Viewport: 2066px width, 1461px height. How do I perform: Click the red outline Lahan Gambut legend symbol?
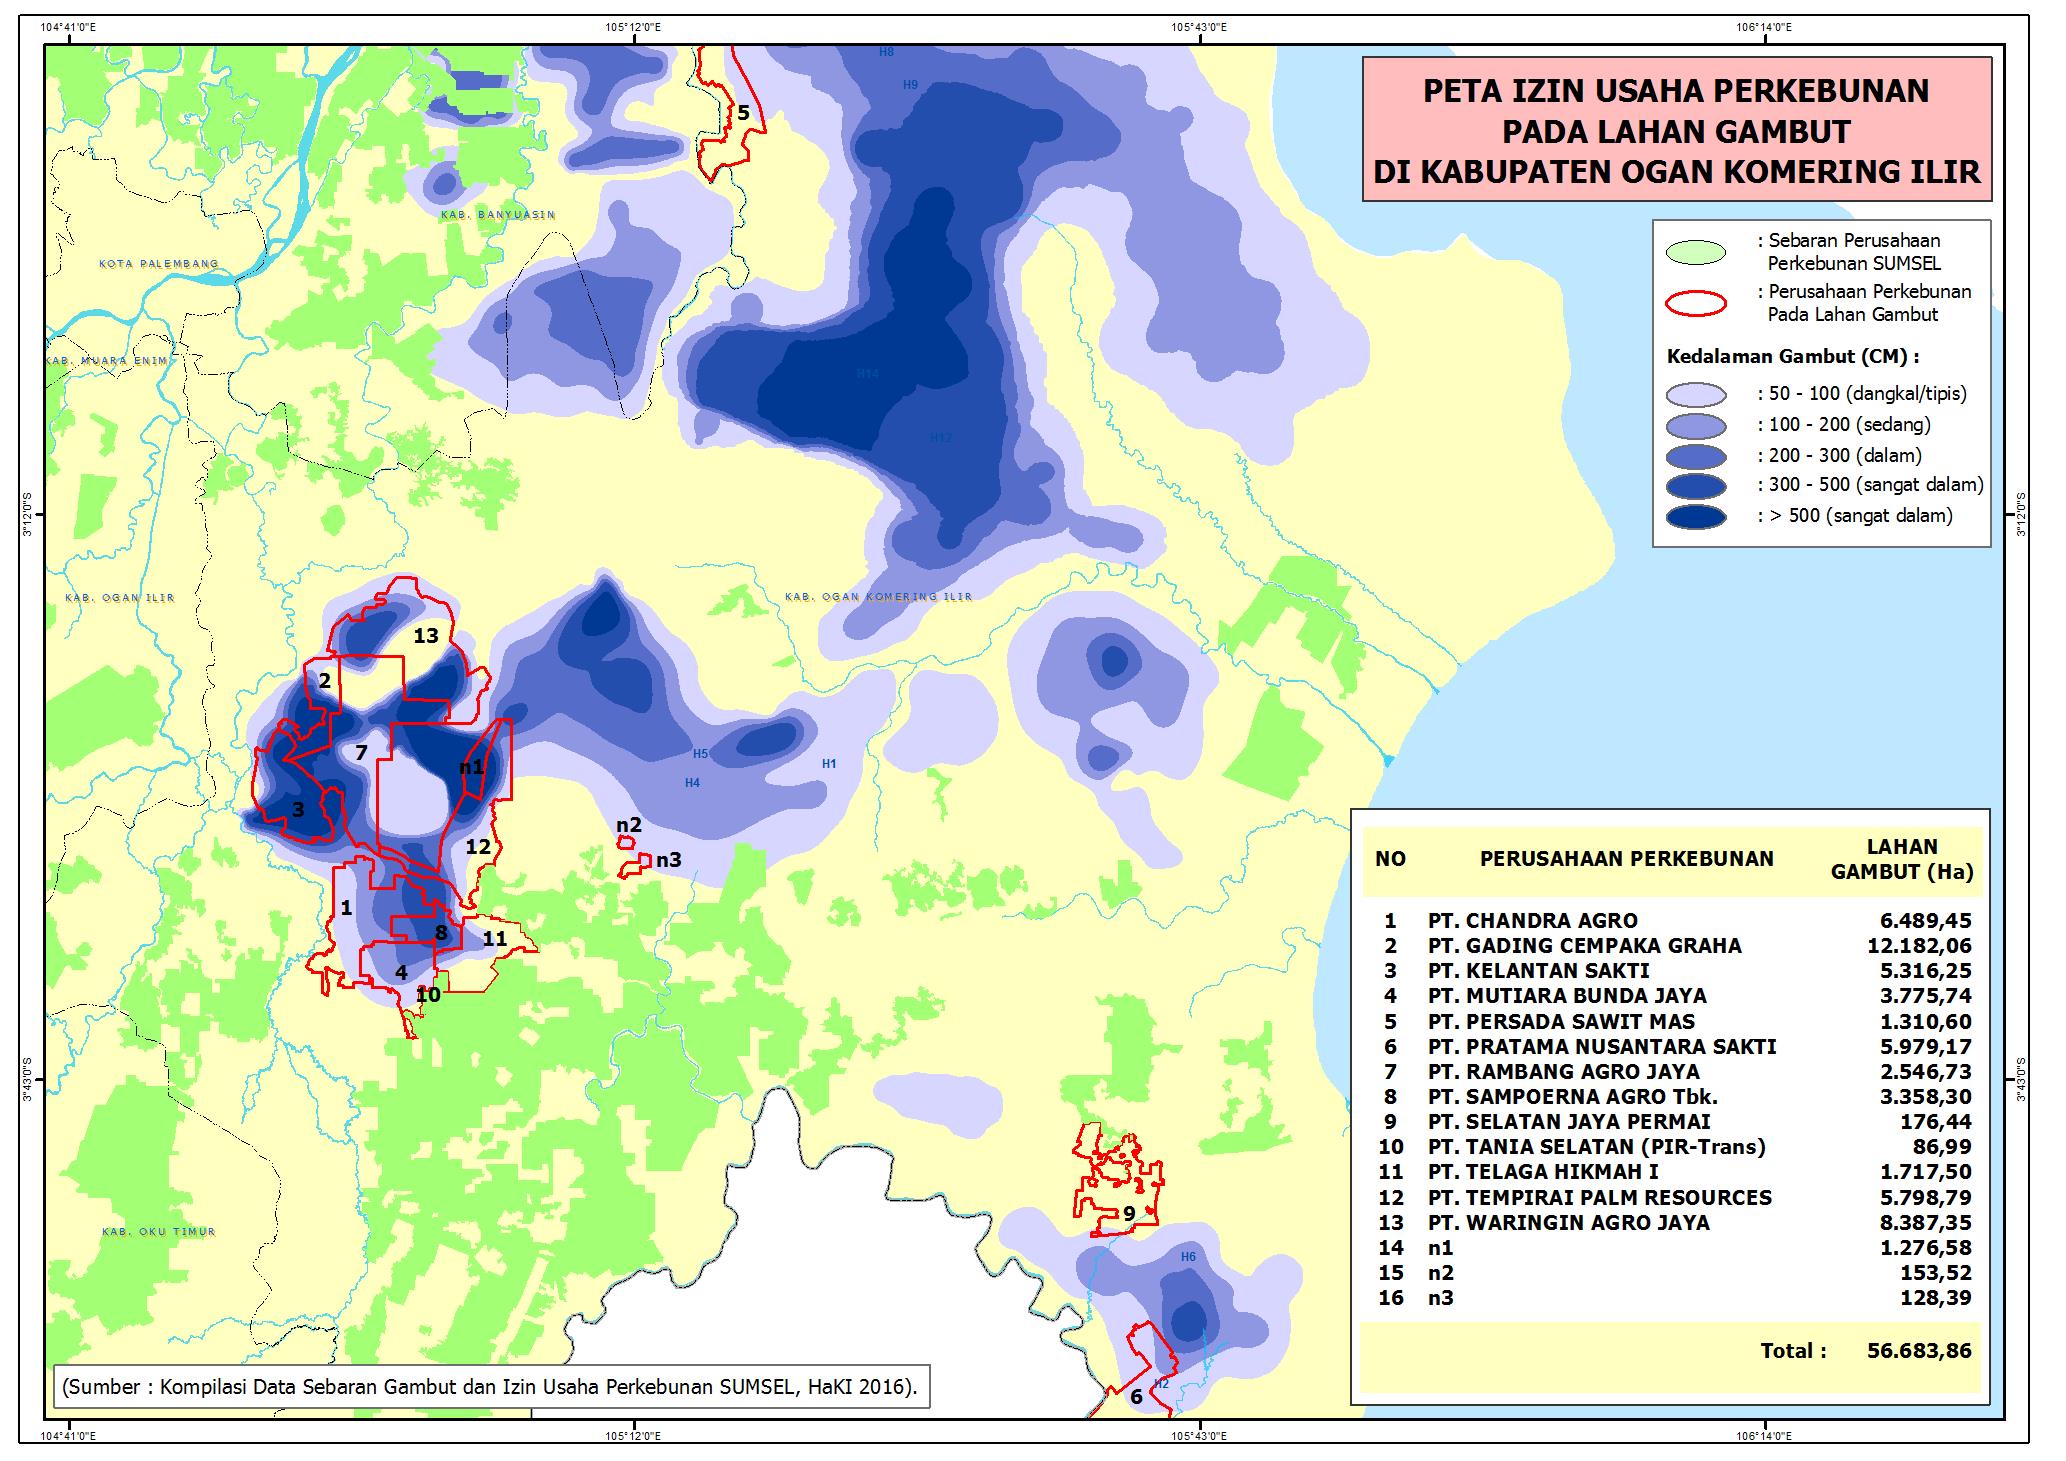pyautogui.click(x=1697, y=303)
